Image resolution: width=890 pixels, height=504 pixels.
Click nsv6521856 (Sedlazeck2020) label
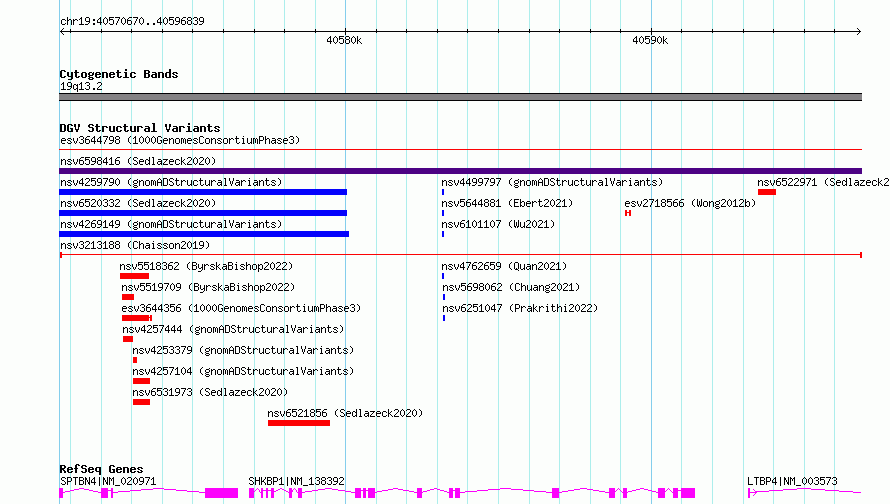(x=345, y=413)
